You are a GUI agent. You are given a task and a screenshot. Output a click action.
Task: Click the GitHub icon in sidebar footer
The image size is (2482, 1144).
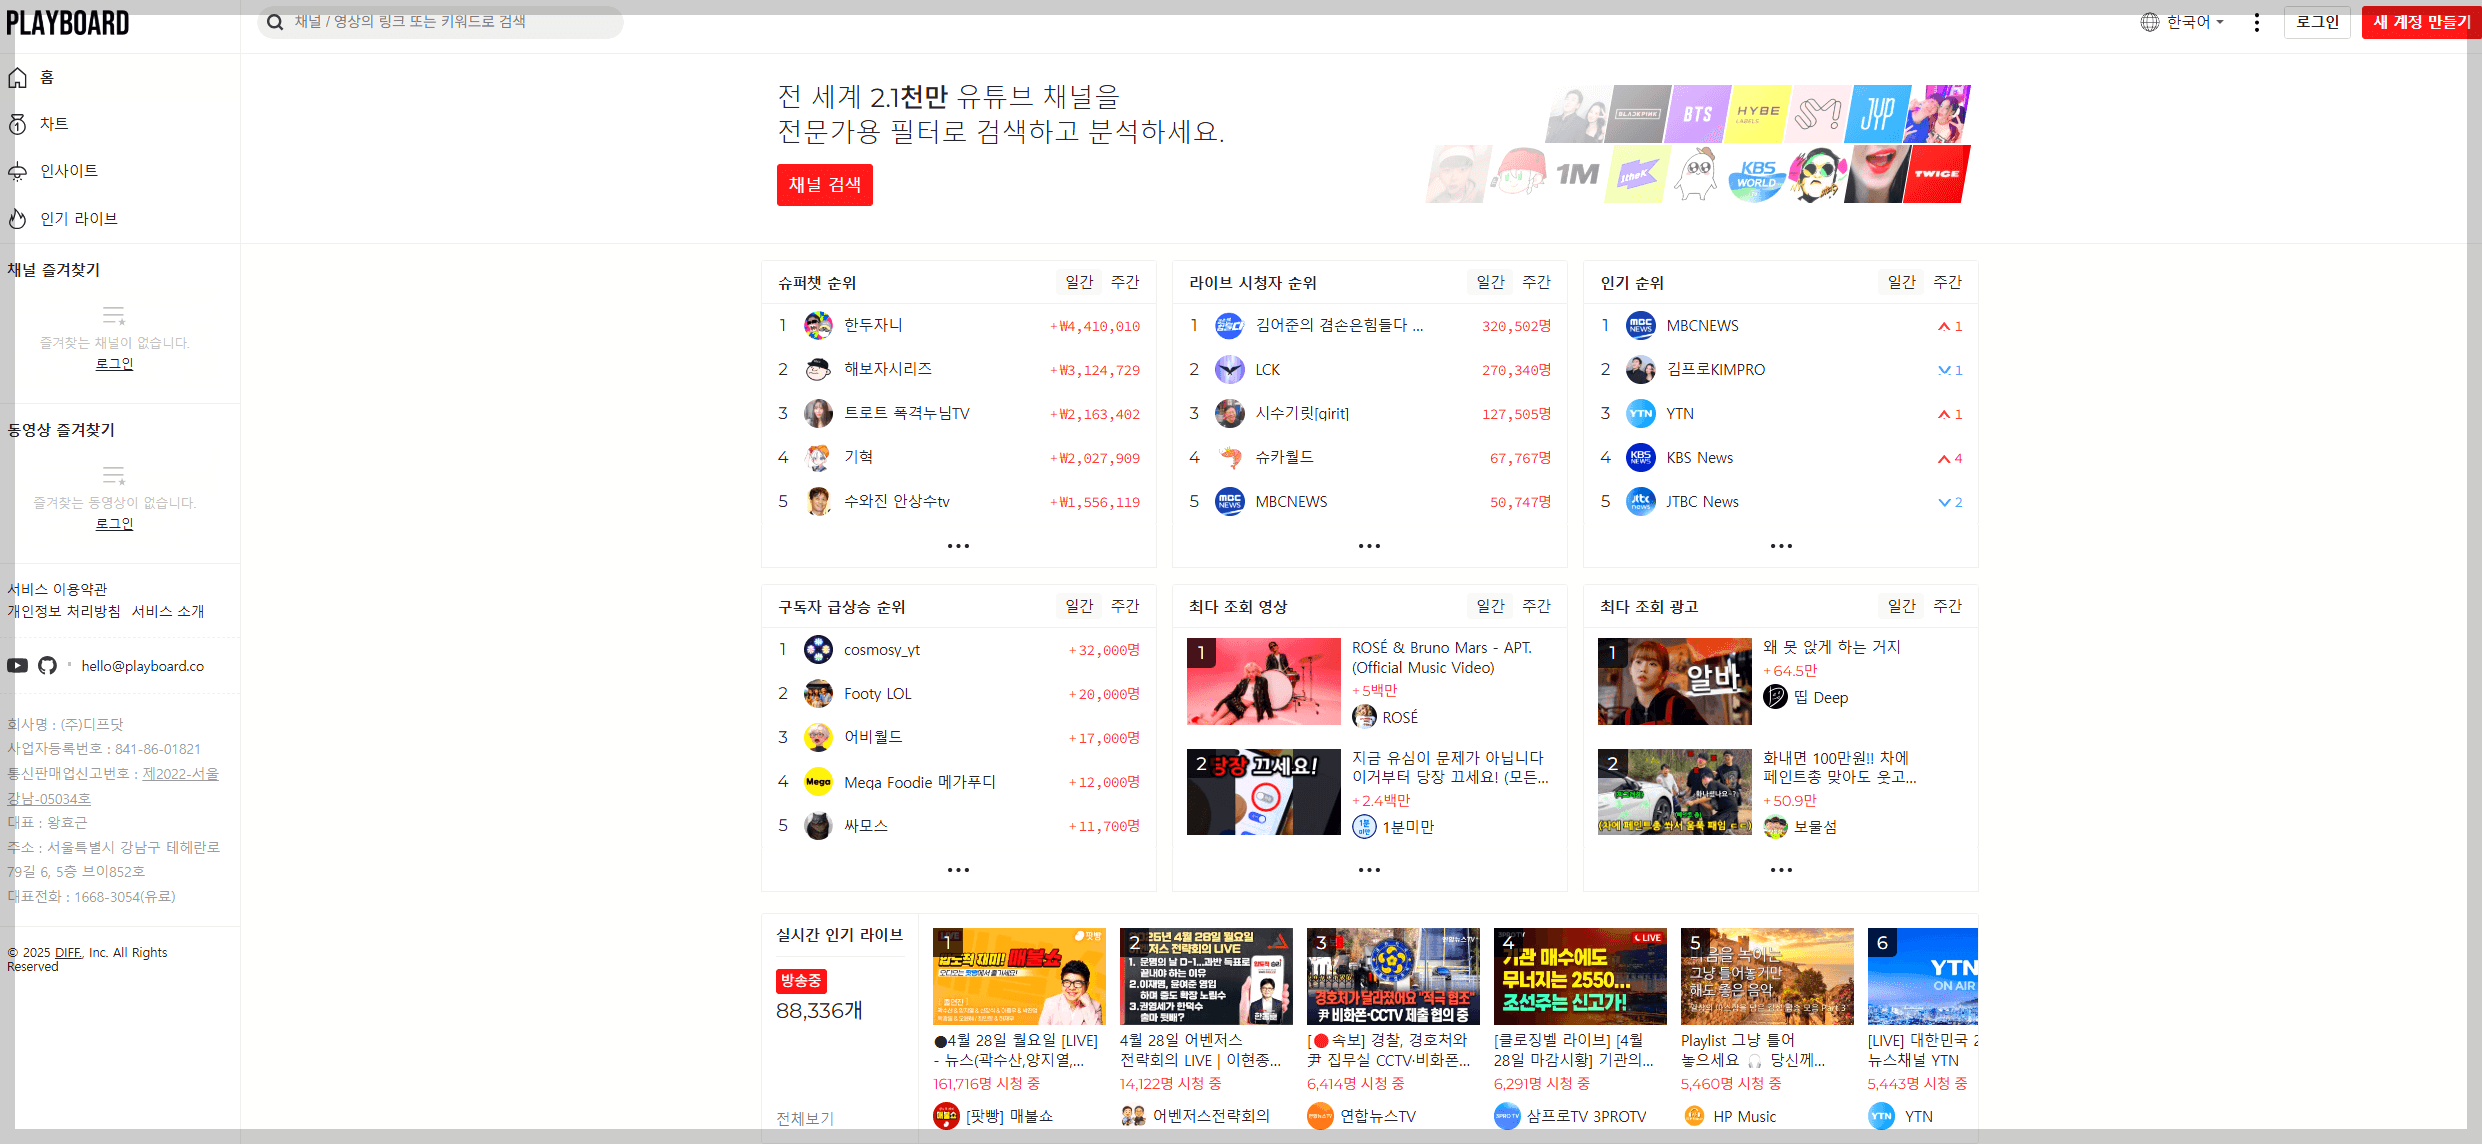[47, 666]
